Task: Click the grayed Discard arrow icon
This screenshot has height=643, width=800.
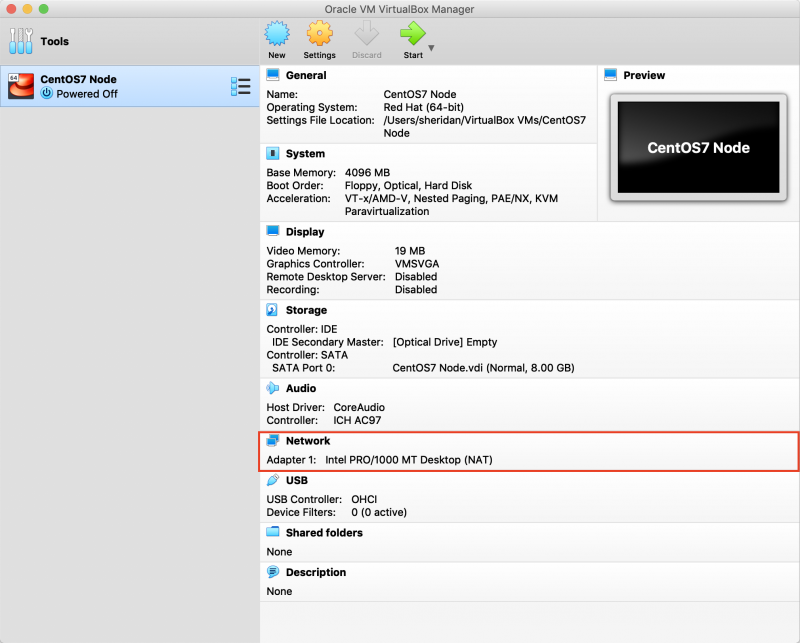Action: point(367,34)
